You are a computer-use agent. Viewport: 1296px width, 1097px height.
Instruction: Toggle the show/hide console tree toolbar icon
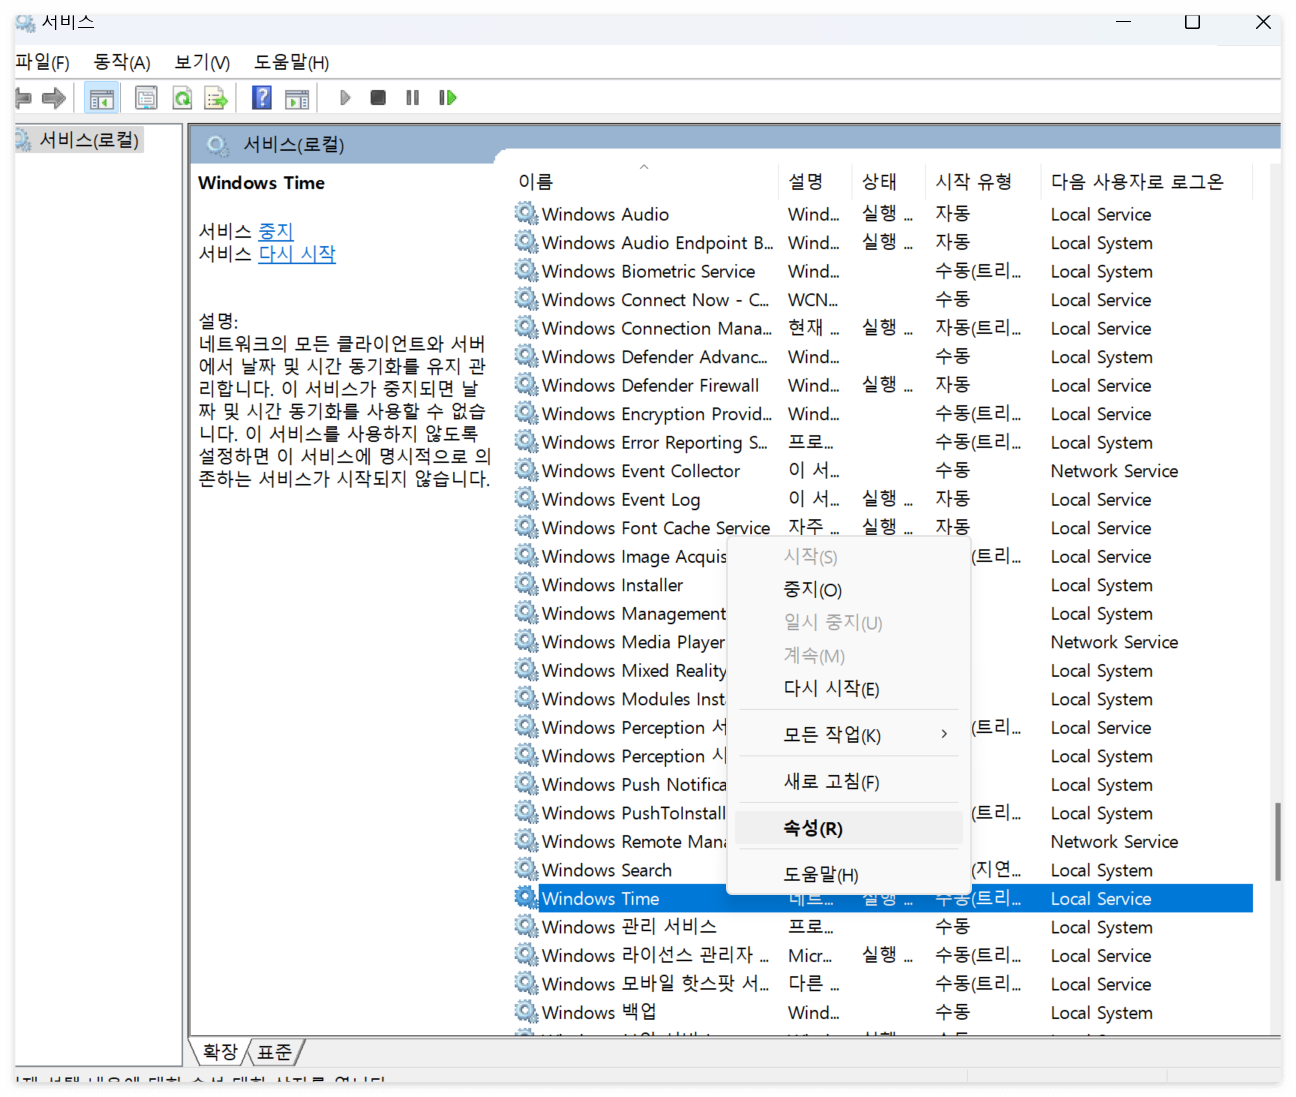(x=101, y=98)
